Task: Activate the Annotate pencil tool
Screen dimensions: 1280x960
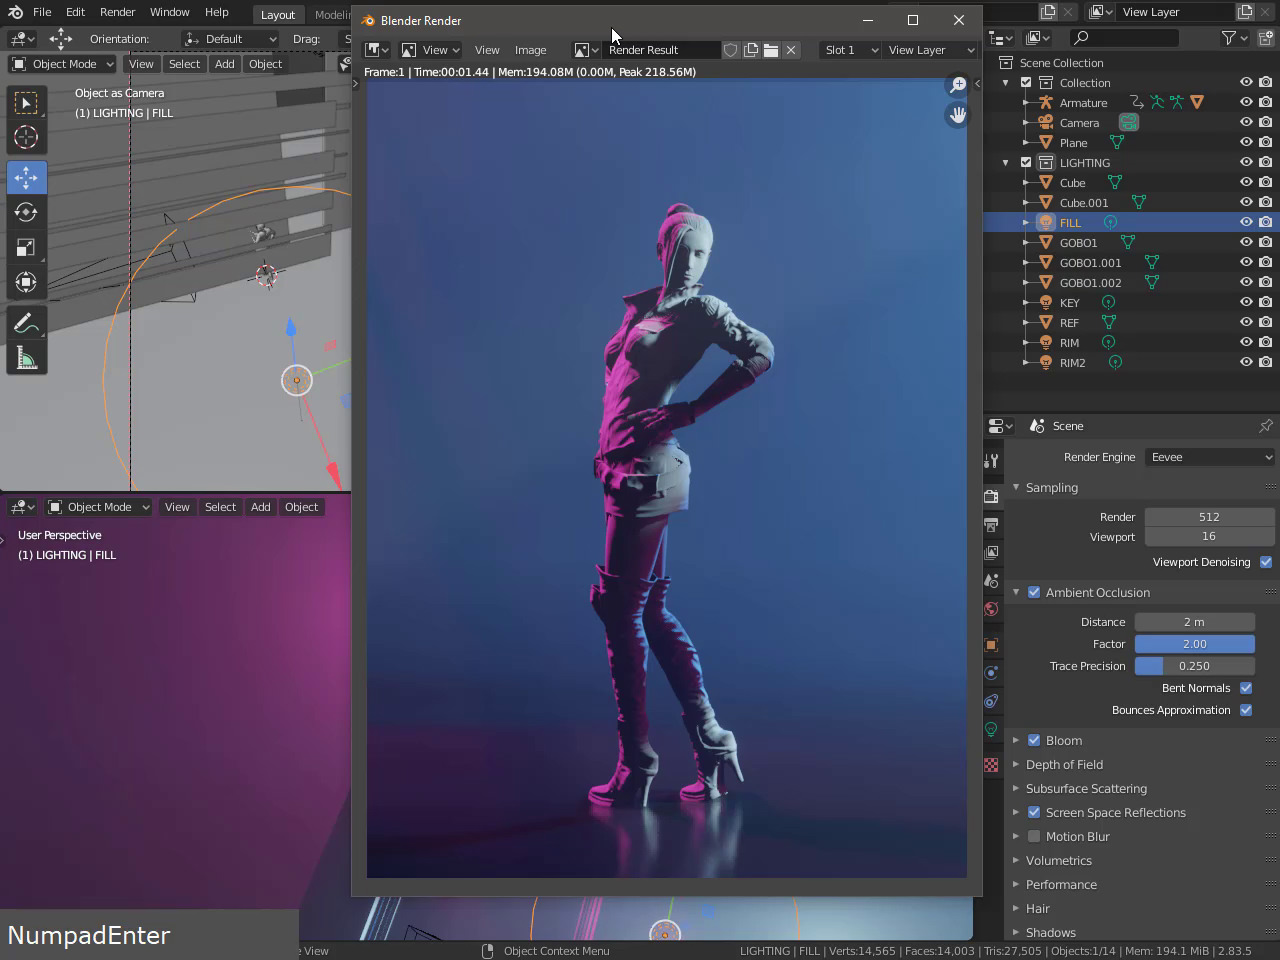Action: click(26, 323)
